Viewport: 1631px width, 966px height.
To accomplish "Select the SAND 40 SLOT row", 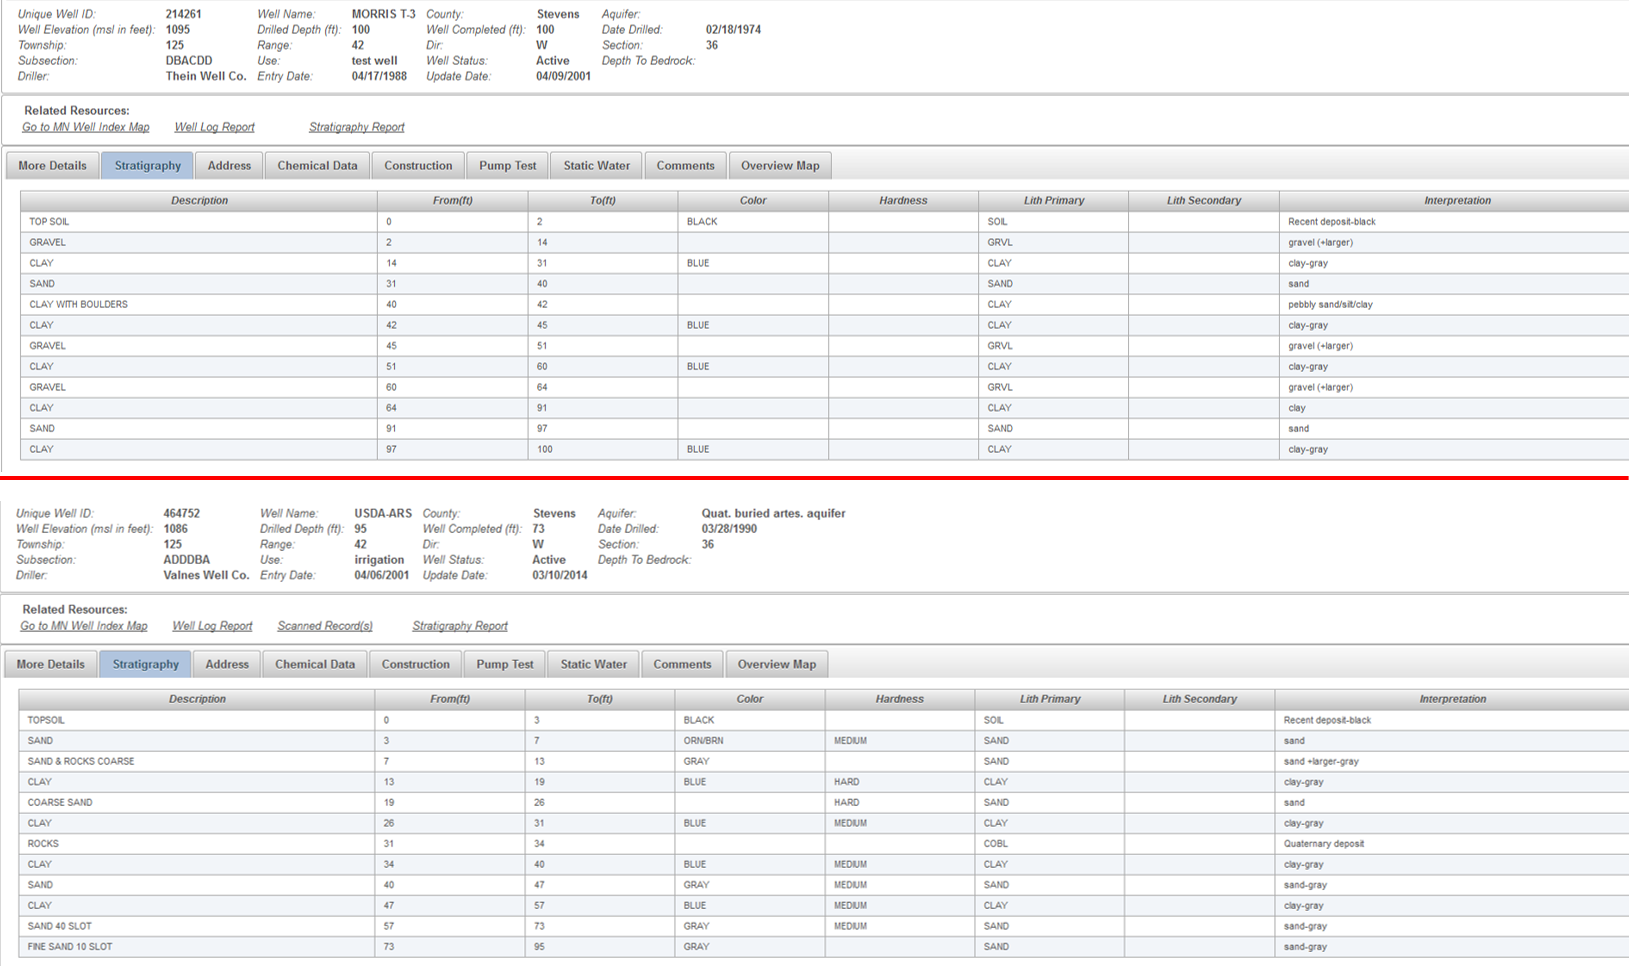I will coord(60,926).
